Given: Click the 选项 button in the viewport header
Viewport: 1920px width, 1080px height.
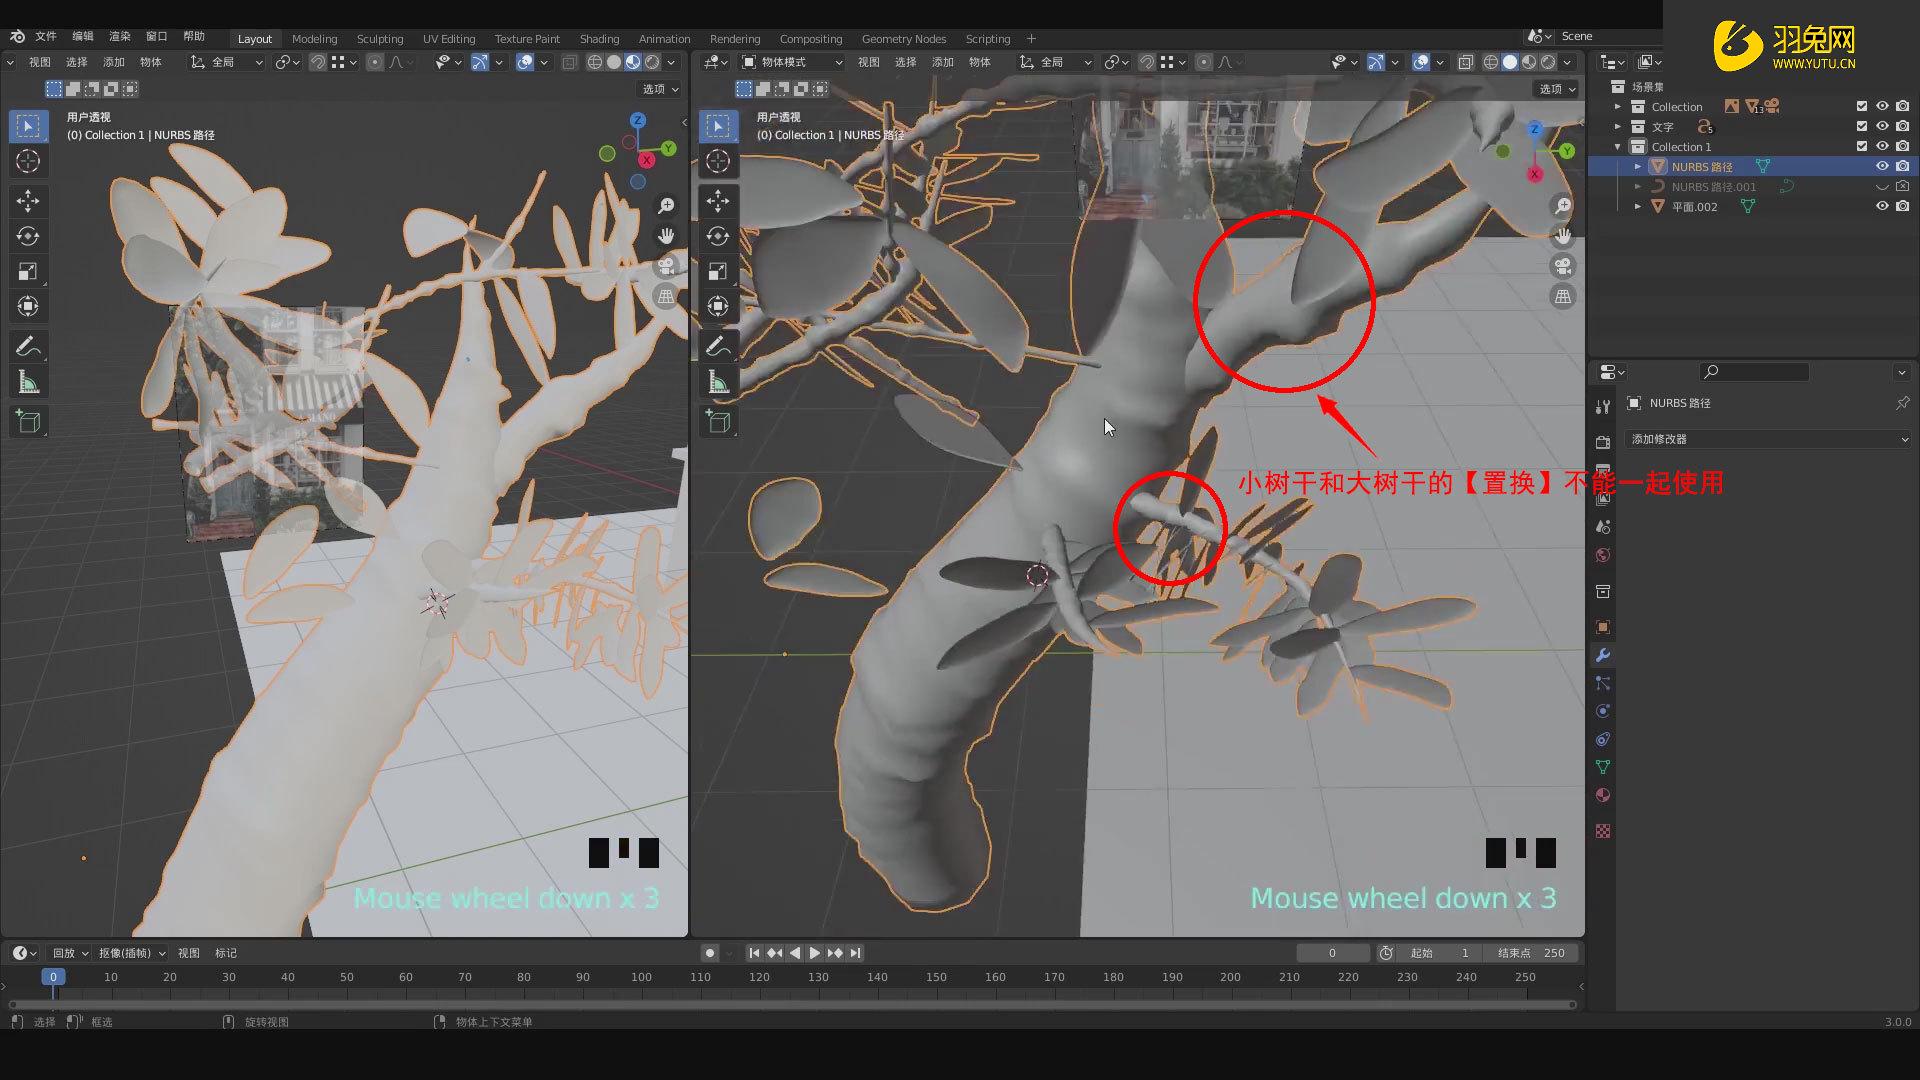Looking at the screenshot, I should pos(1555,88).
